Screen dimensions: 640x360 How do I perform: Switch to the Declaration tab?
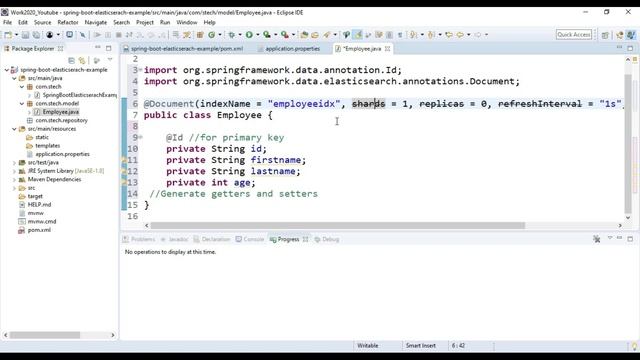(212, 239)
